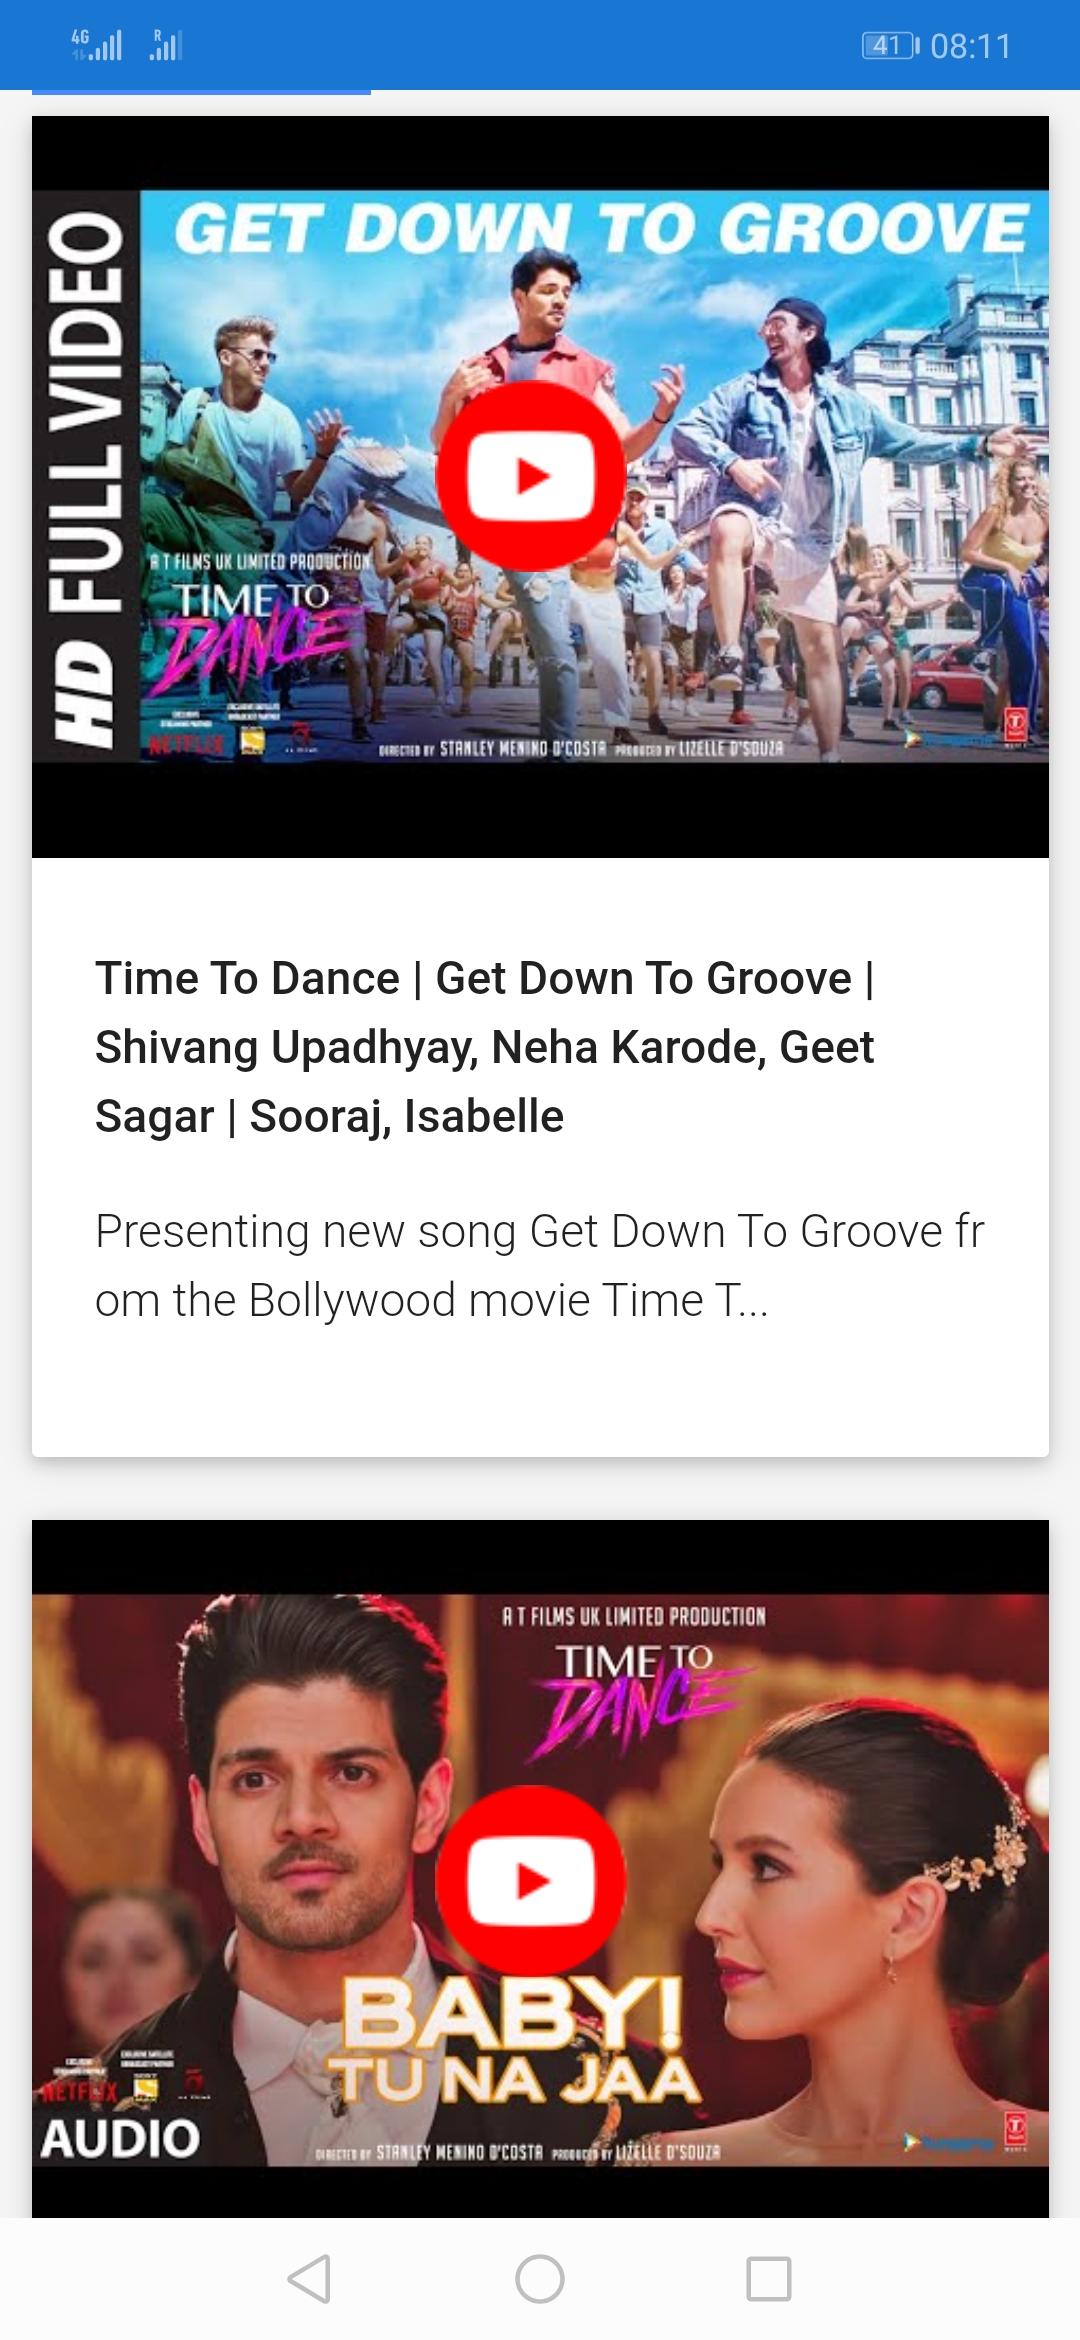Tap the battery indicator in status bar
Viewport: 1080px width, 2340px height.
[889, 45]
